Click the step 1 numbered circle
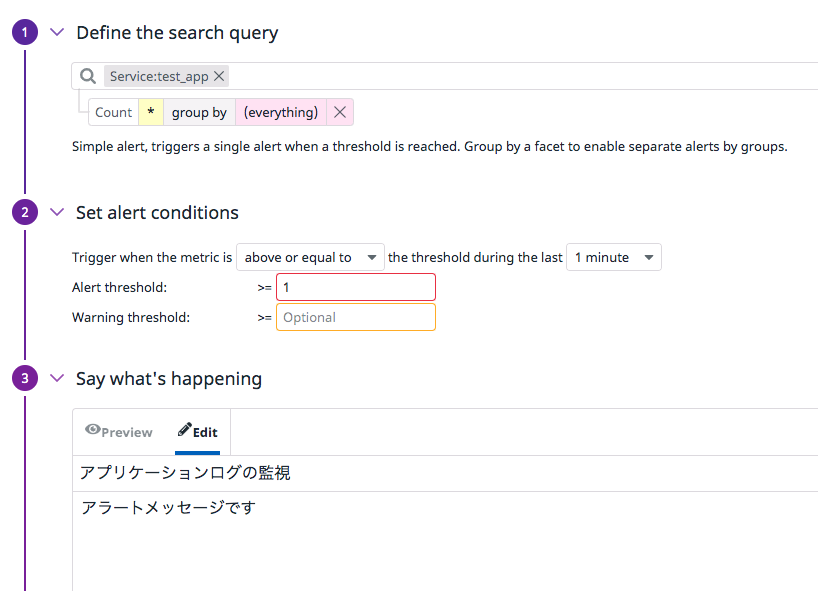Image resolution: width=818 pixels, height=591 pixels. pos(25,33)
